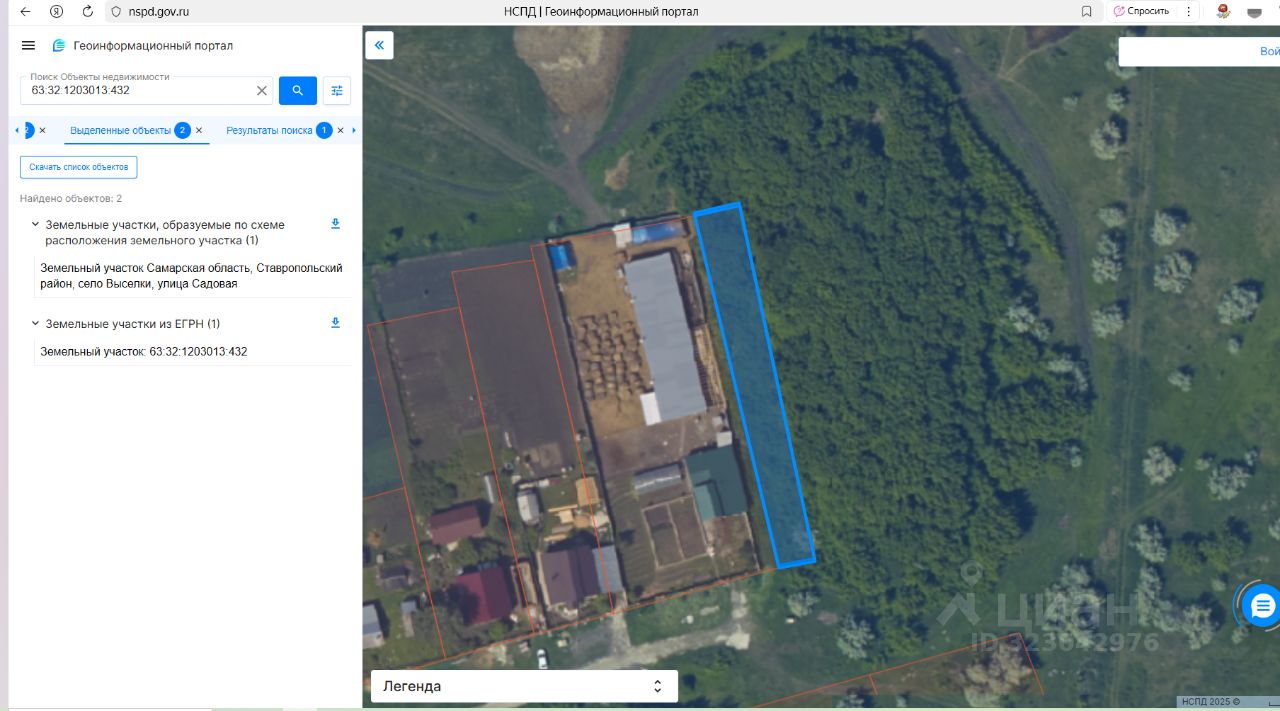
Task: Open the hamburger menu of the portal
Action: pyautogui.click(x=28, y=46)
